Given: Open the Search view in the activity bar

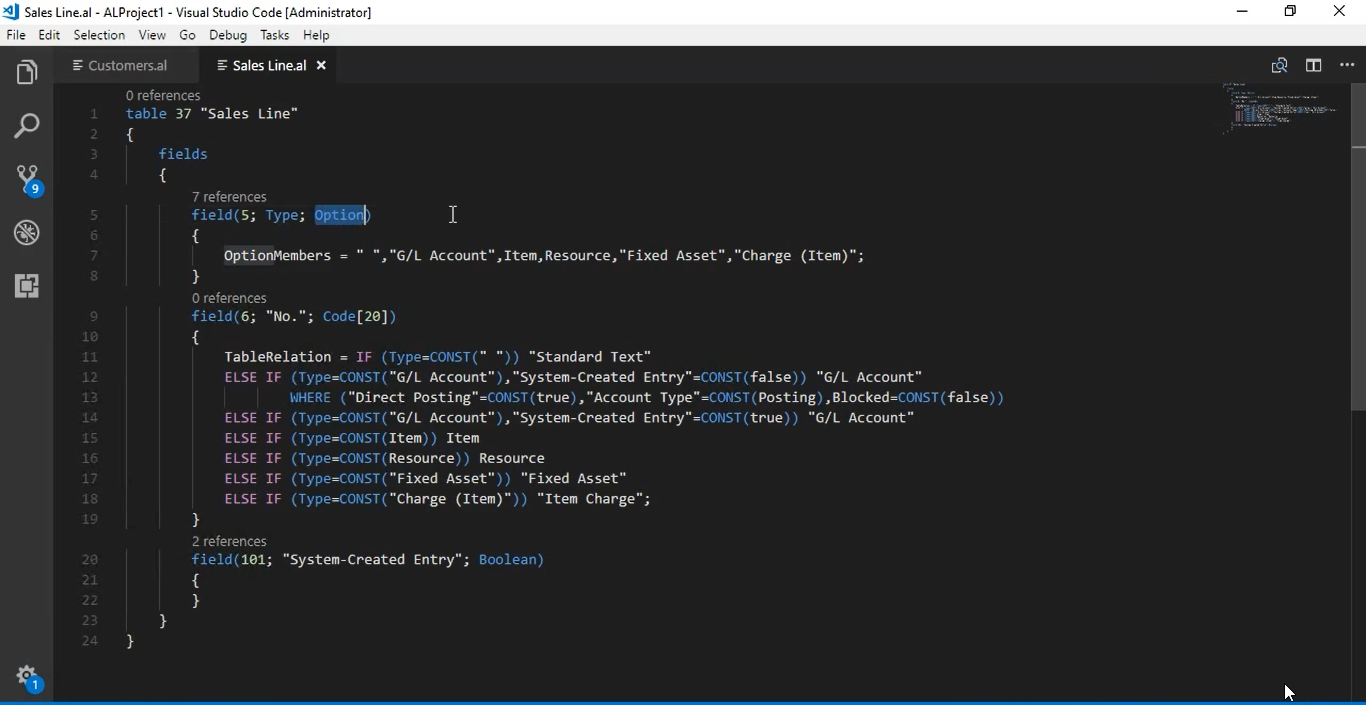Looking at the screenshot, I should [27, 126].
